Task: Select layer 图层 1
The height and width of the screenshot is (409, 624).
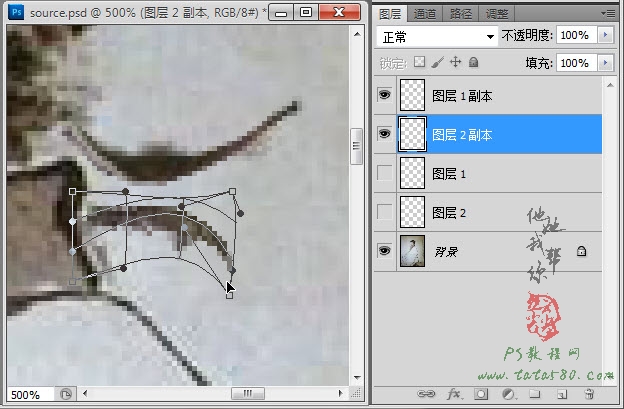Action: click(x=488, y=173)
